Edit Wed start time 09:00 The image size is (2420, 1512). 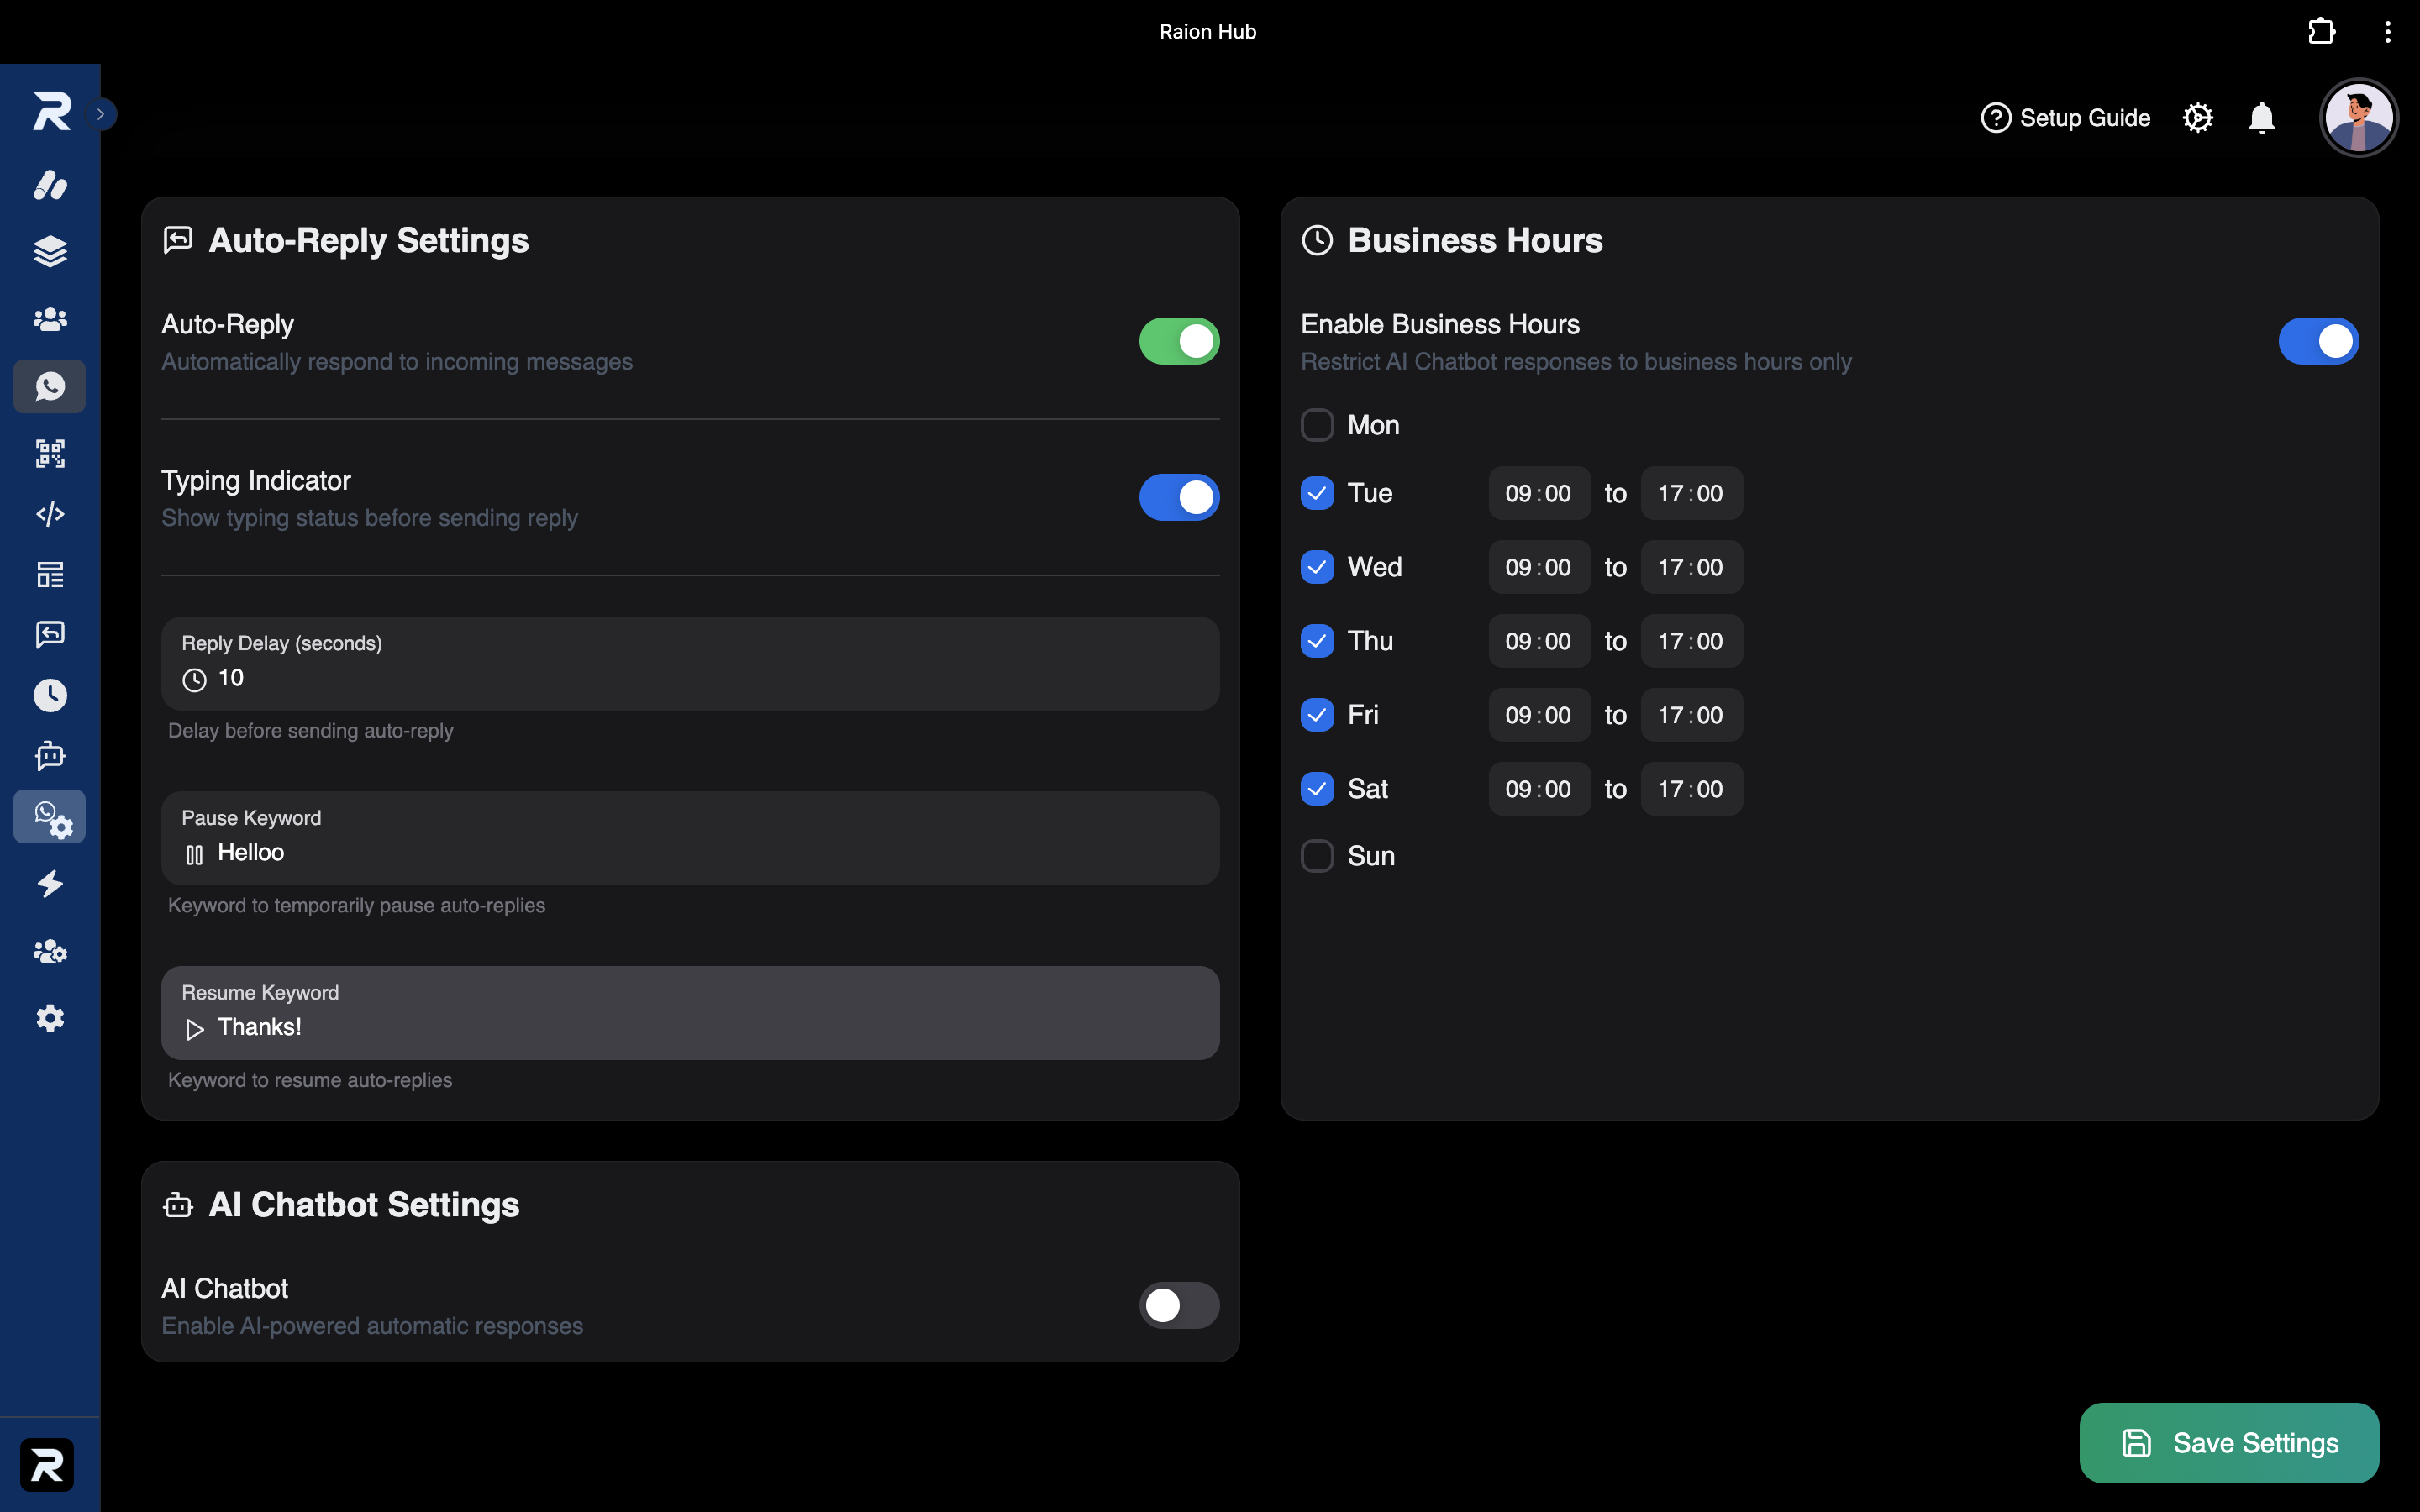(1539, 567)
